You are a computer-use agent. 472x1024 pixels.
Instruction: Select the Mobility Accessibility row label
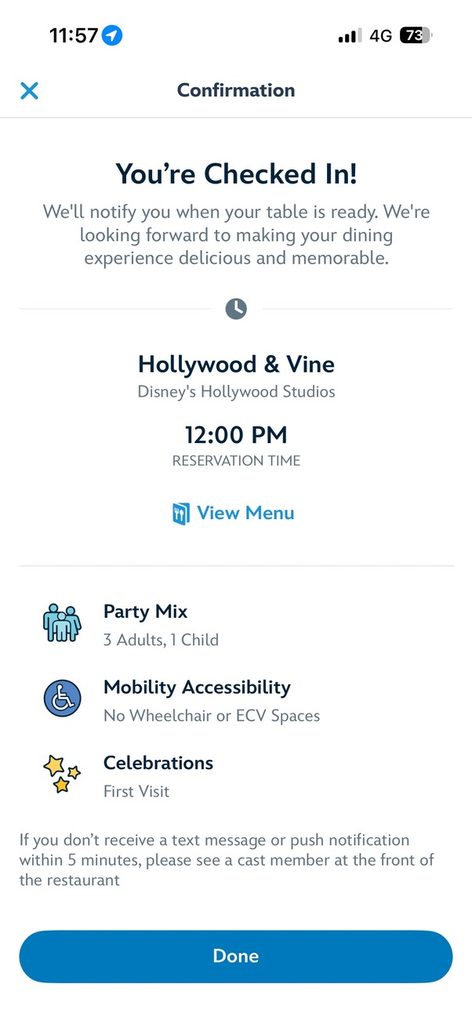point(197,688)
